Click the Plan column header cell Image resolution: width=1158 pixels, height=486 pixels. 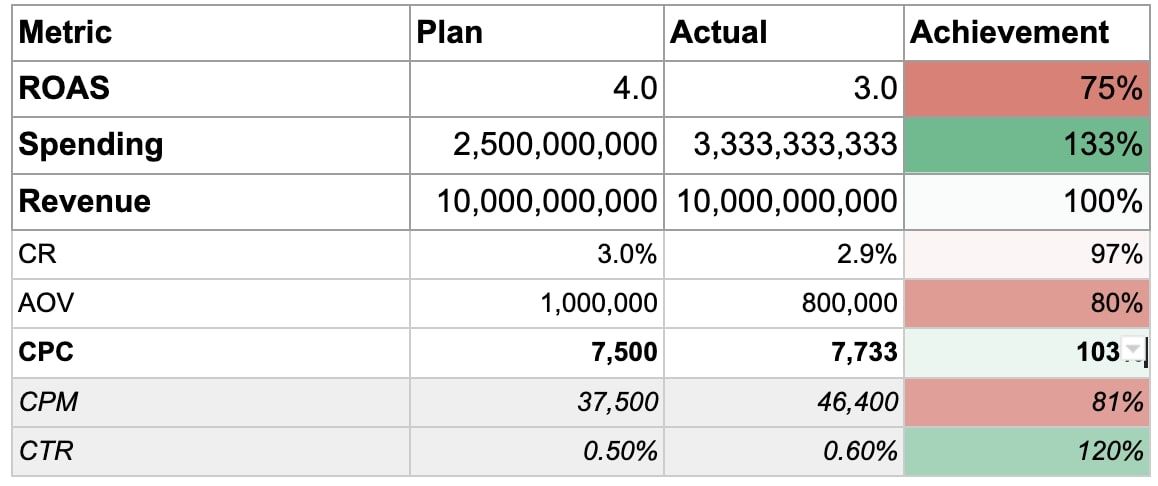pyautogui.click(x=536, y=32)
